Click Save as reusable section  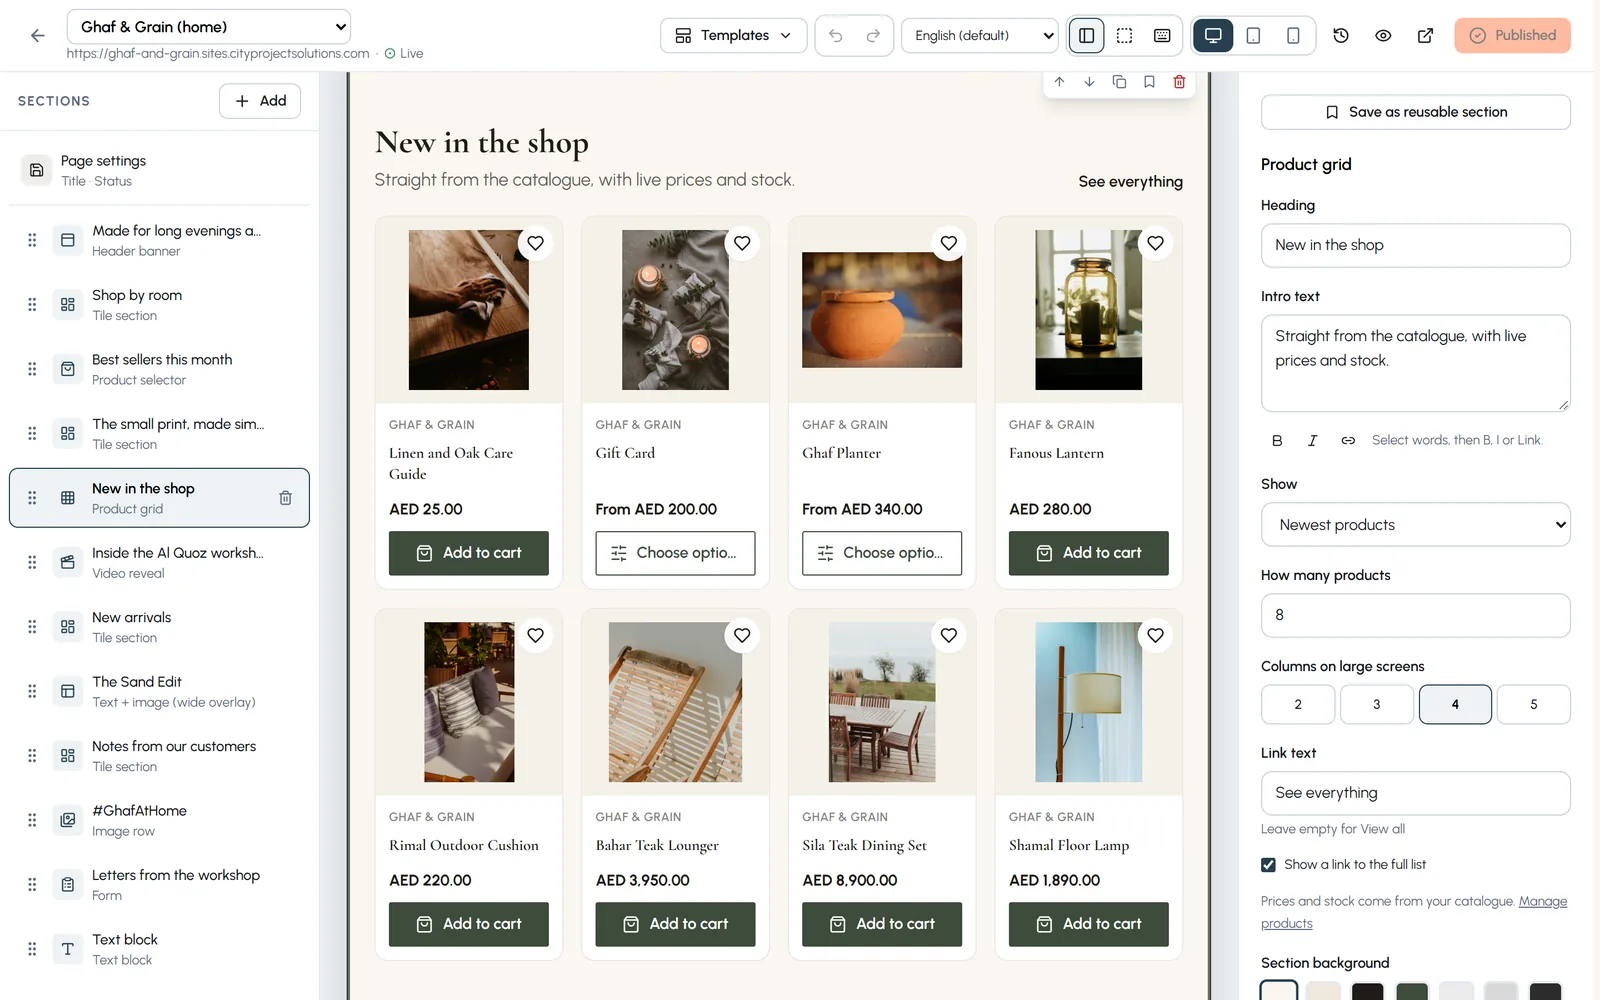pos(1415,112)
